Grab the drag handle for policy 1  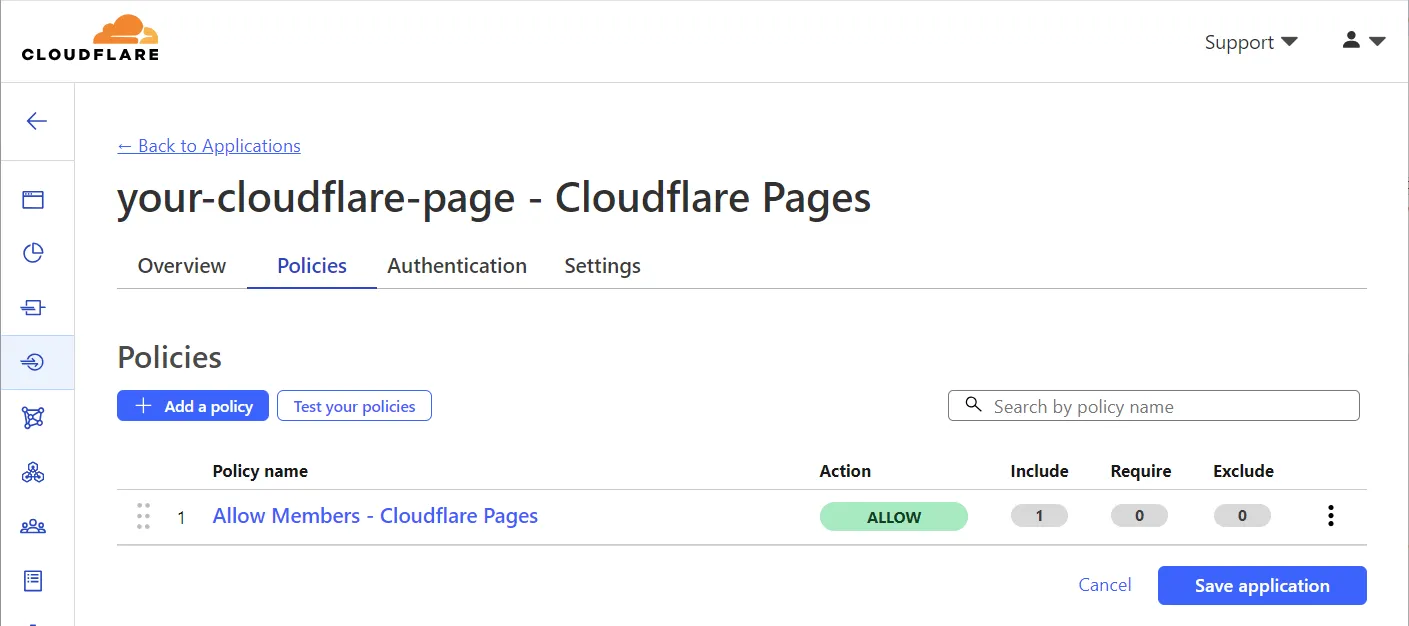(143, 516)
